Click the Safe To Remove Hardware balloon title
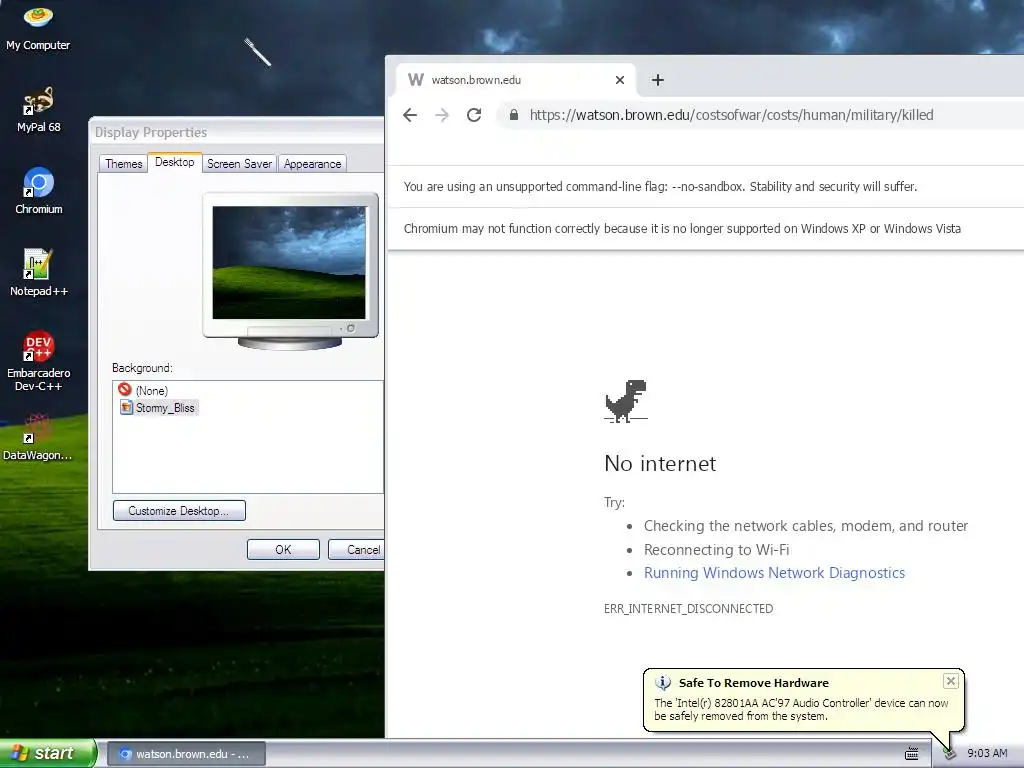This screenshot has height=768, width=1024. pos(754,683)
